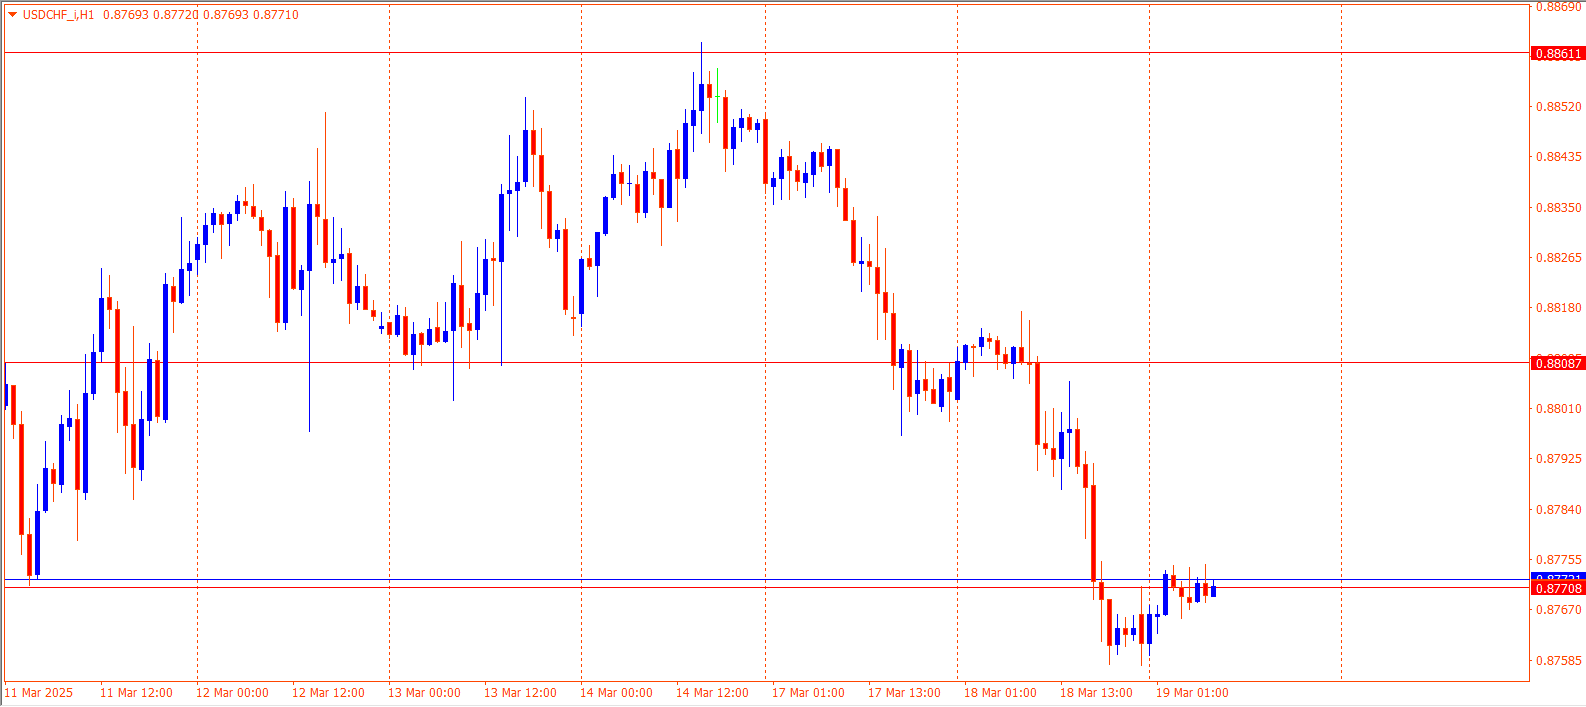This screenshot has height=707, width=1586.
Task: Select the red horizontal line at 0.88087
Action: click(766, 362)
